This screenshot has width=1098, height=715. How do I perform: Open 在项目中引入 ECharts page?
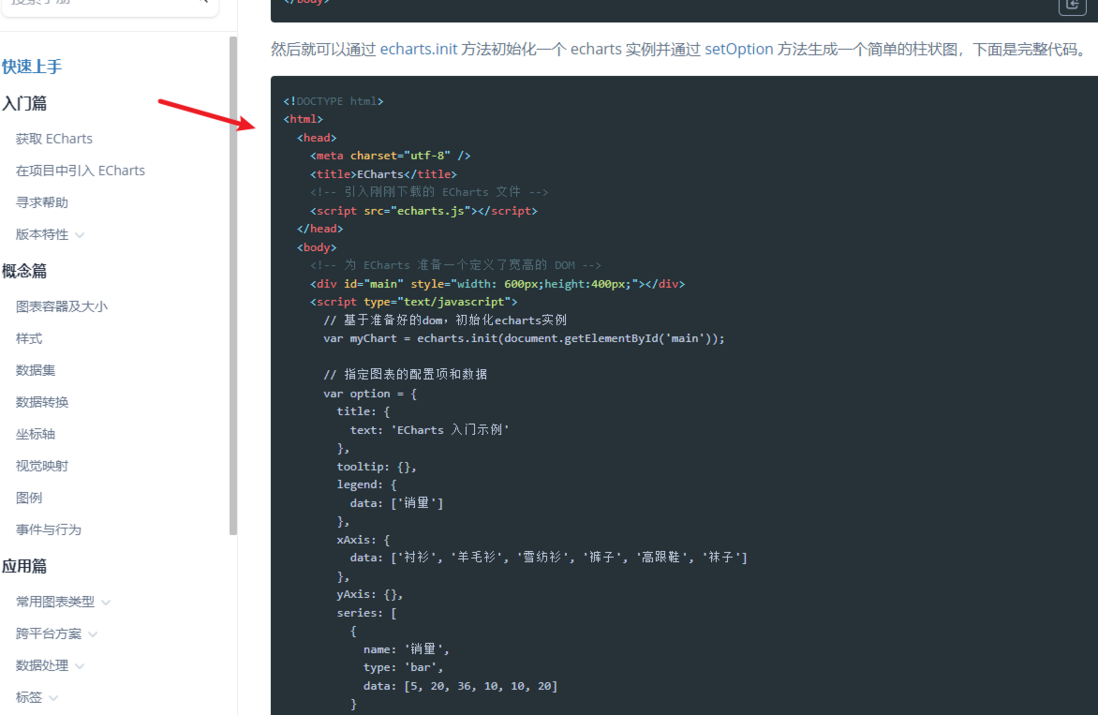coord(81,170)
